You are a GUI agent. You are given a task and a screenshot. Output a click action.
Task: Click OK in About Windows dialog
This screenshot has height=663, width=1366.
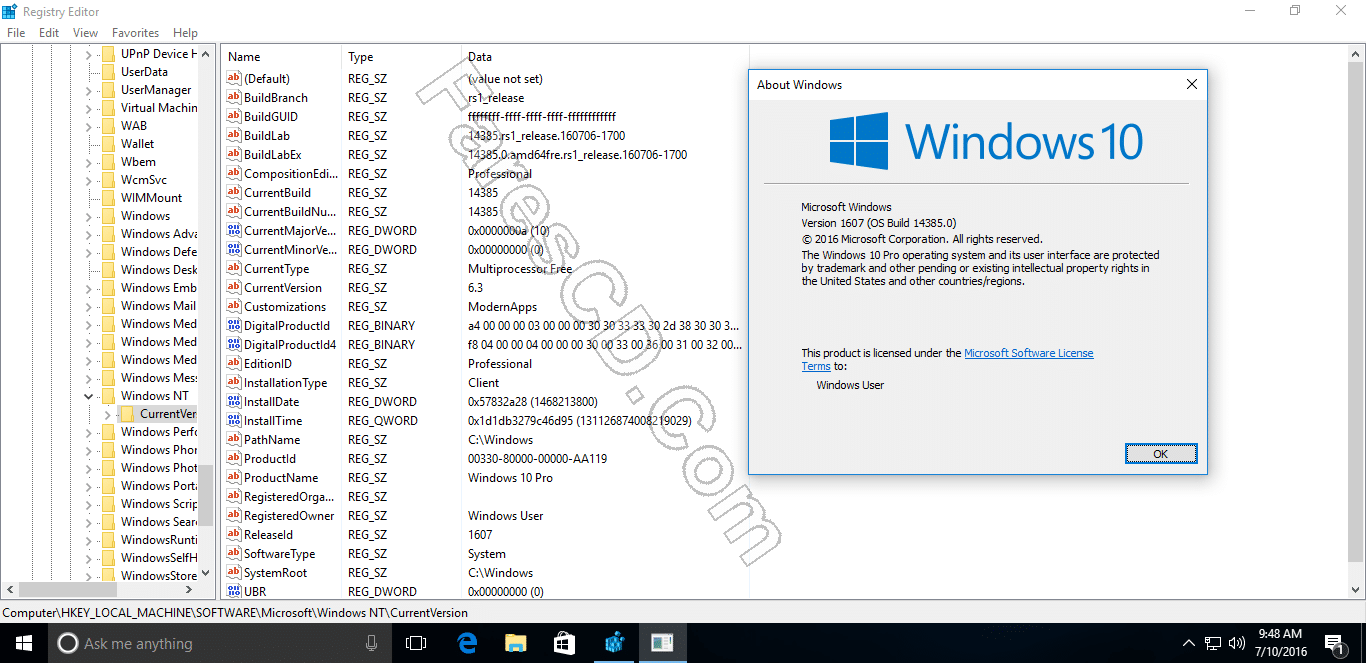click(x=1160, y=454)
